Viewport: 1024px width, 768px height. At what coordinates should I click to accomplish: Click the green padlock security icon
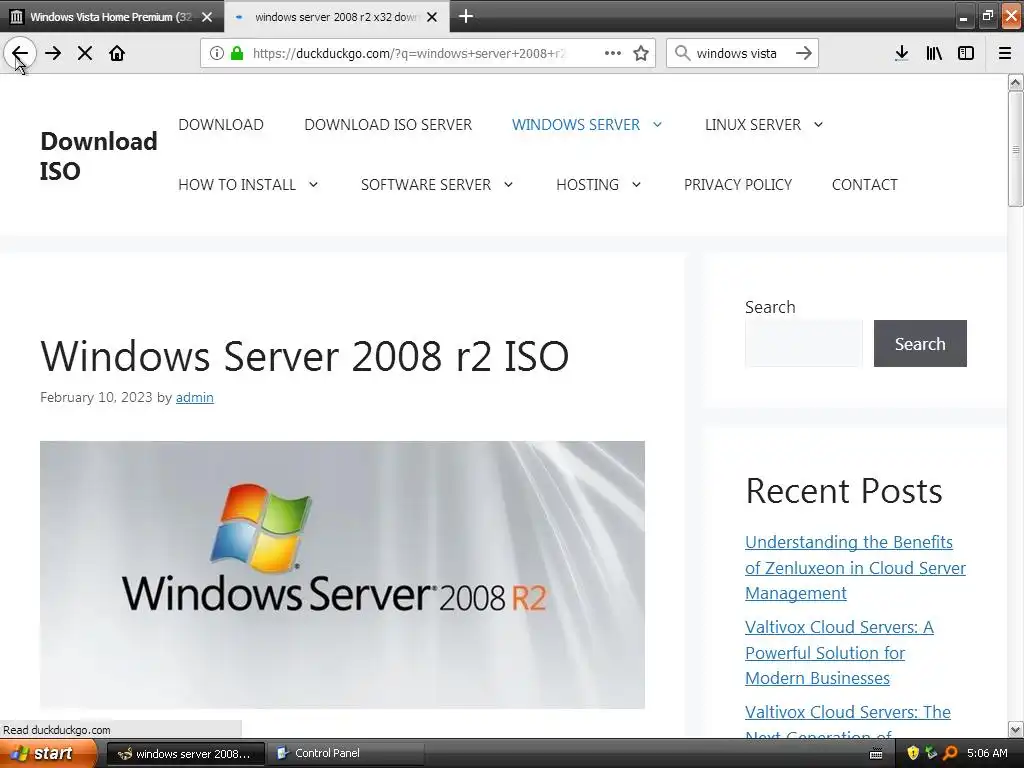[237, 54]
